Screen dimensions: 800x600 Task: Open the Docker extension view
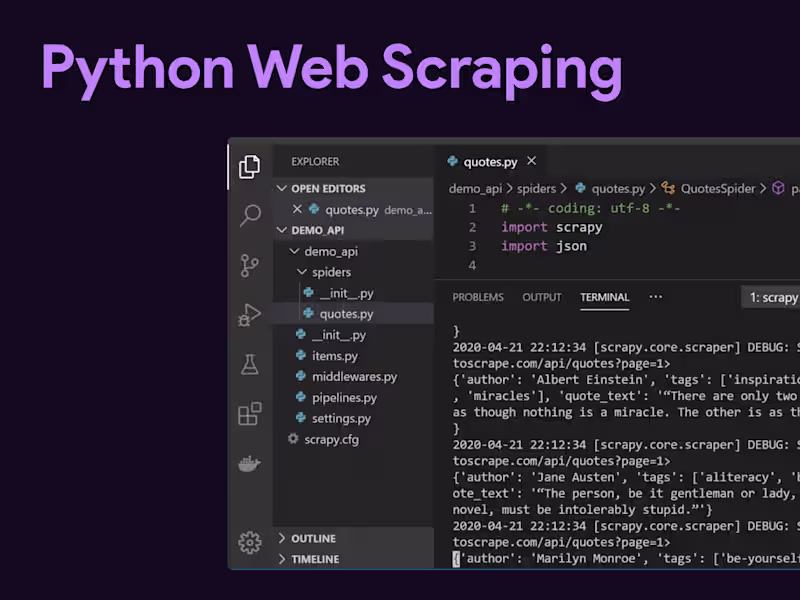pyautogui.click(x=250, y=463)
